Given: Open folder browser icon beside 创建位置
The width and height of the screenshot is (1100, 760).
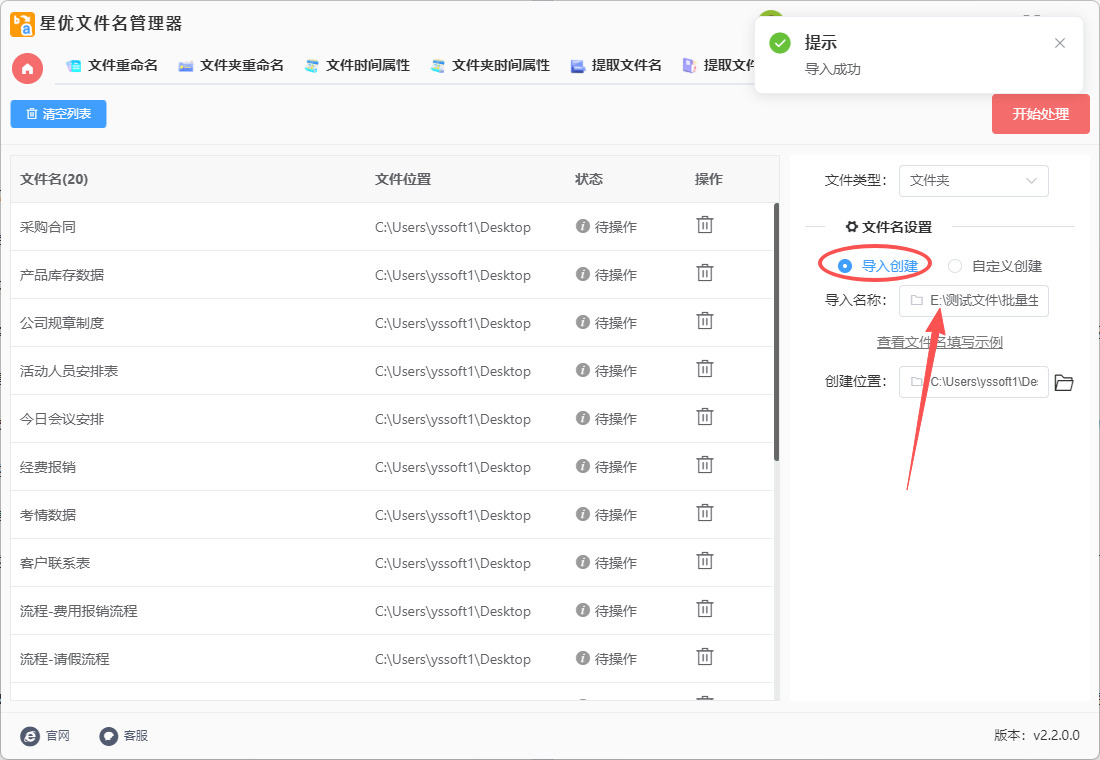Looking at the screenshot, I should (1064, 382).
